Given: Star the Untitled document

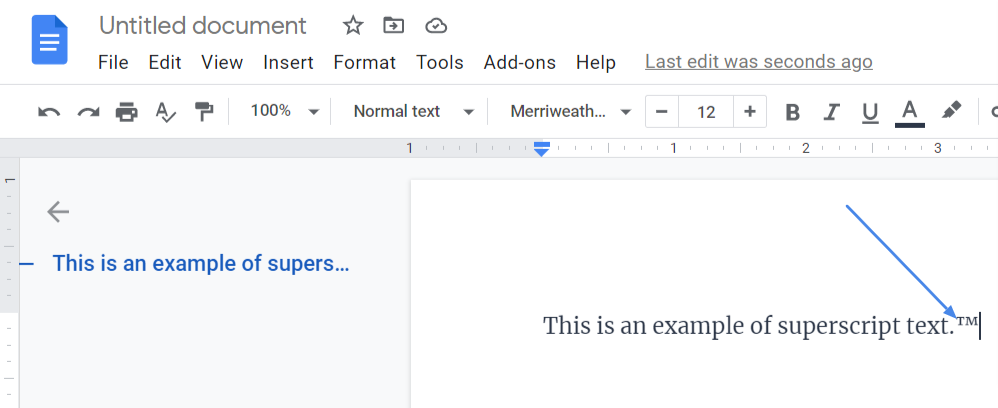Looking at the screenshot, I should (x=353, y=26).
